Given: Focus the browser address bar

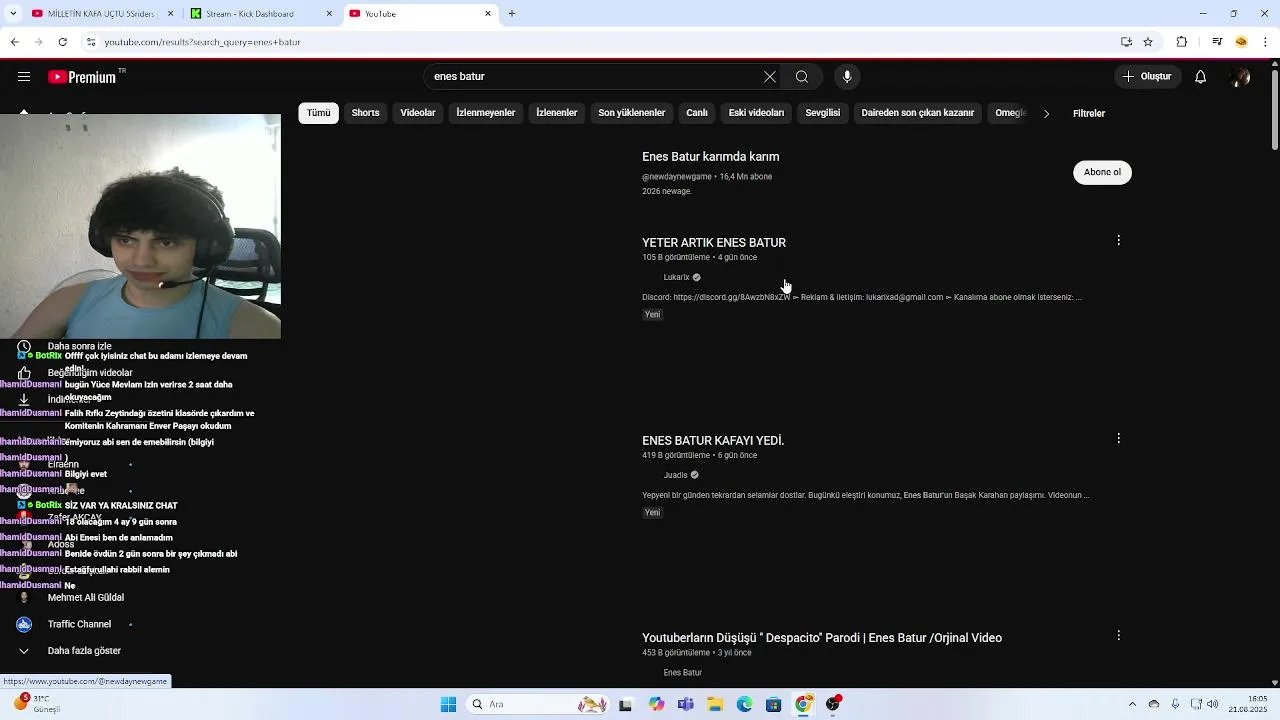Looking at the screenshot, I should tap(600, 42).
